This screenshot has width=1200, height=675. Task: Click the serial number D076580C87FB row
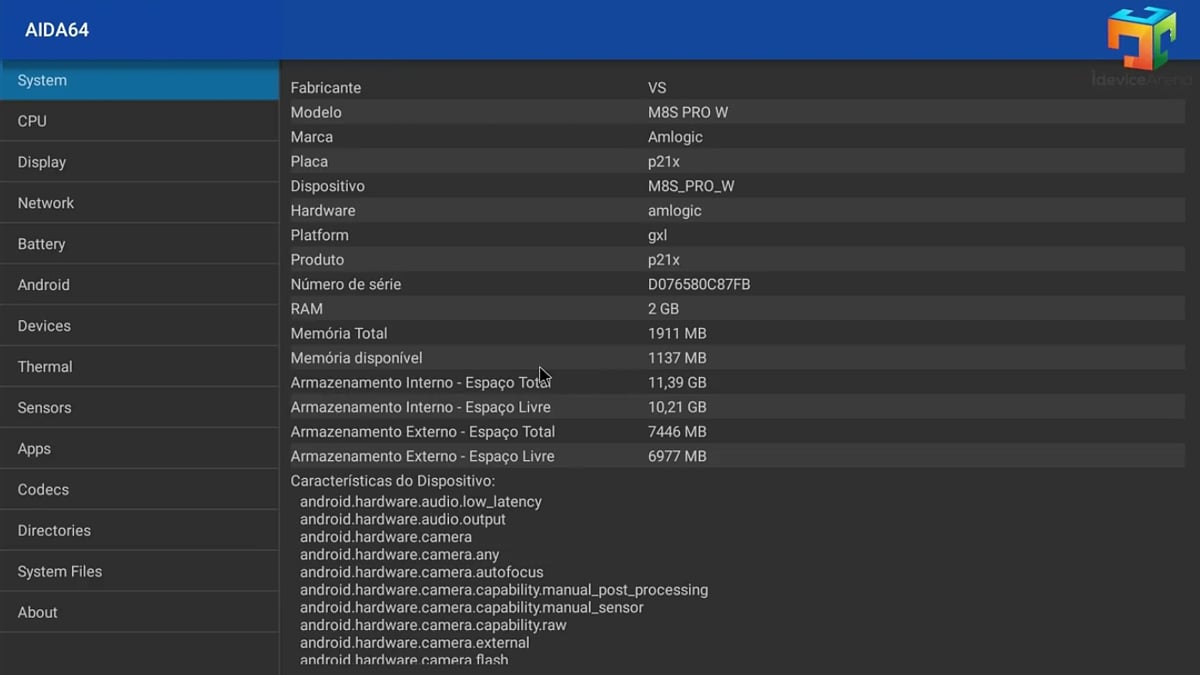point(600,284)
